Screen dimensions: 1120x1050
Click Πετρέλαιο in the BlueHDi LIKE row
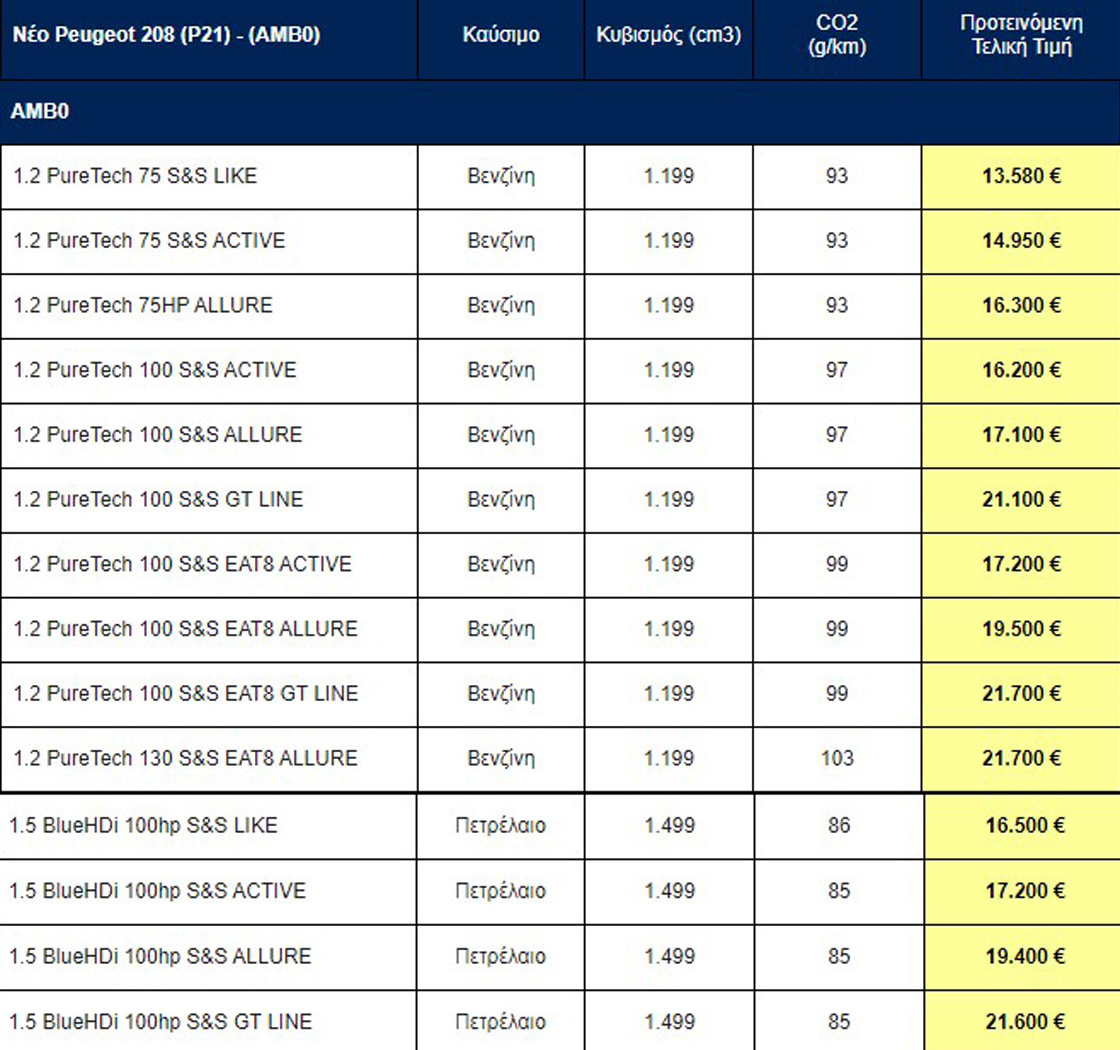(501, 825)
